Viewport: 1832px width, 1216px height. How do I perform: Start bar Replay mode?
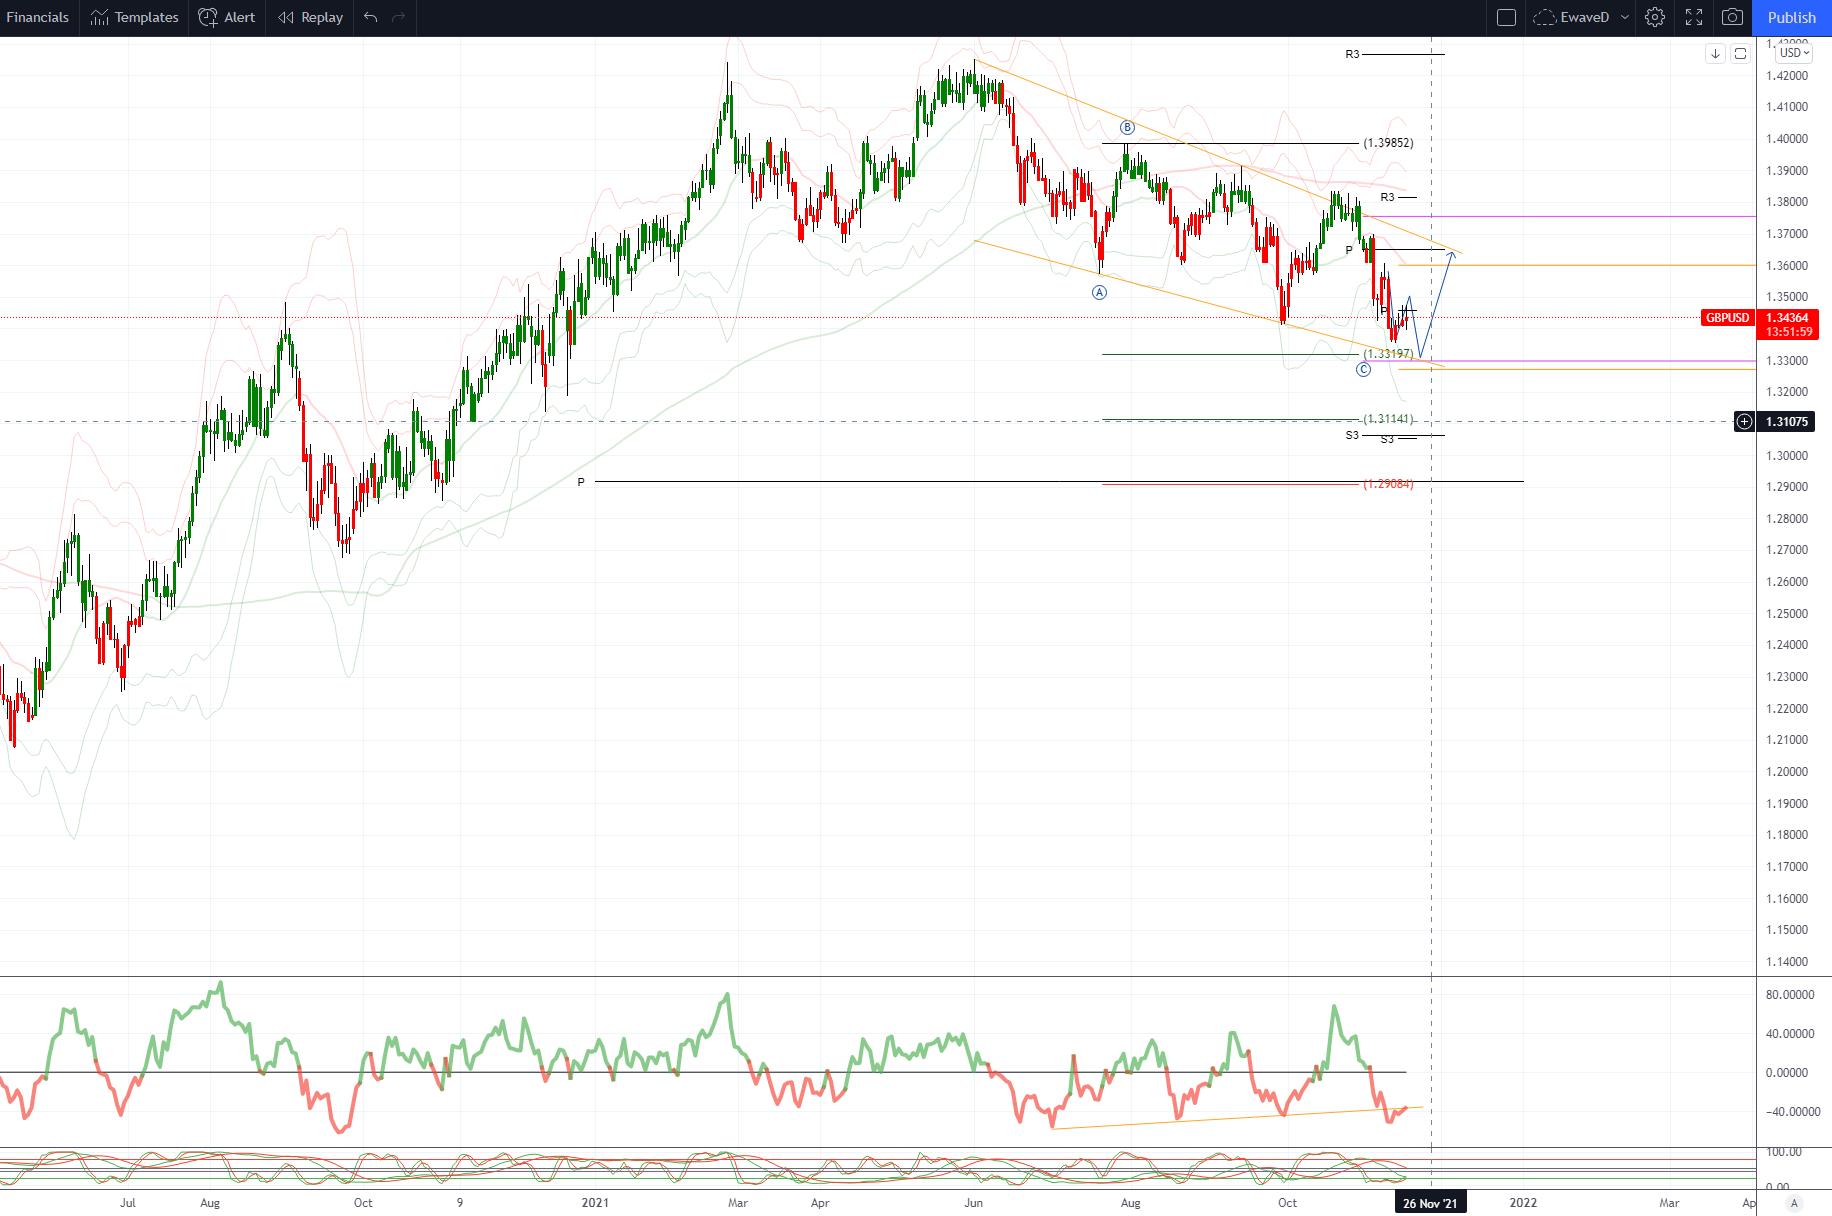[310, 17]
